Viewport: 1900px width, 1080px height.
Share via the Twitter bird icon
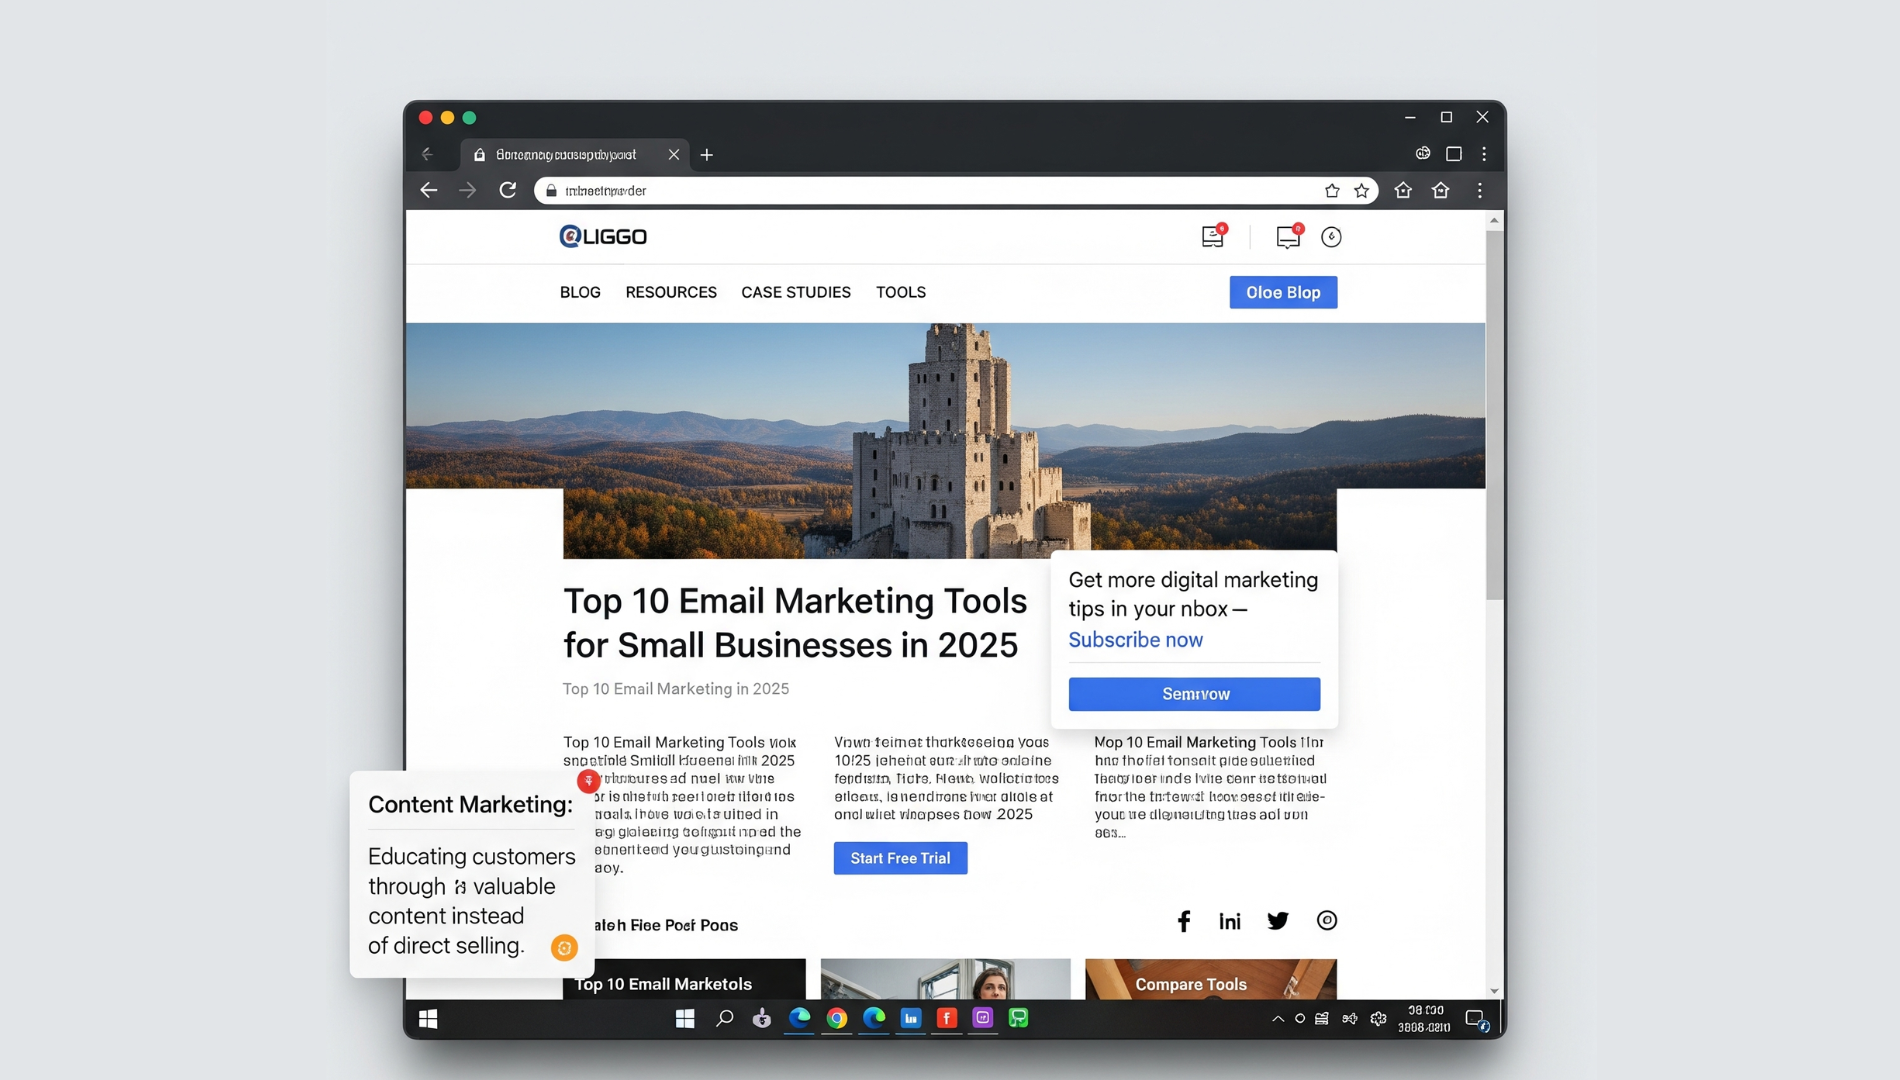pyautogui.click(x=1278, y=921)
